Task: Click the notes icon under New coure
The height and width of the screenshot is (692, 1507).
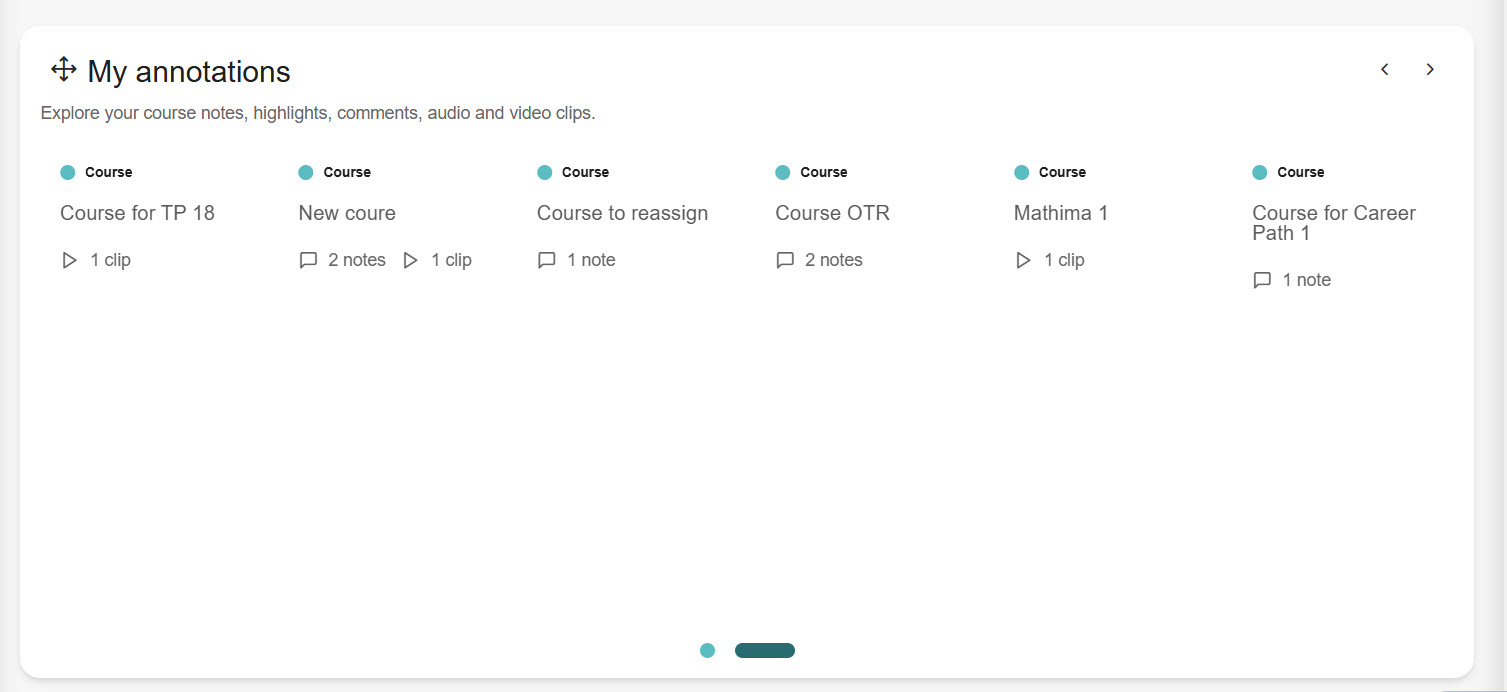Action: pyautogui.click(x=308, y=260)
